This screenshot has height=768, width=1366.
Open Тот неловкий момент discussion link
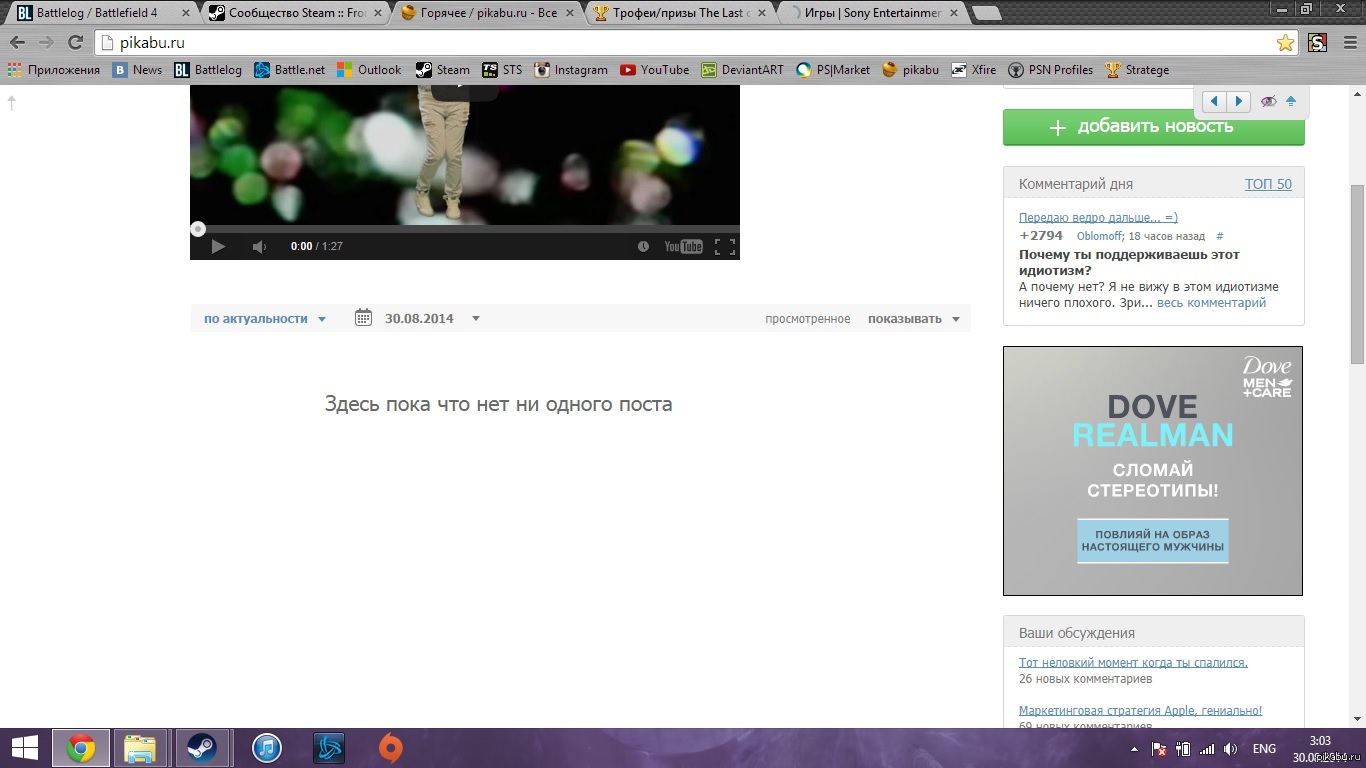tap(1133, 662)
